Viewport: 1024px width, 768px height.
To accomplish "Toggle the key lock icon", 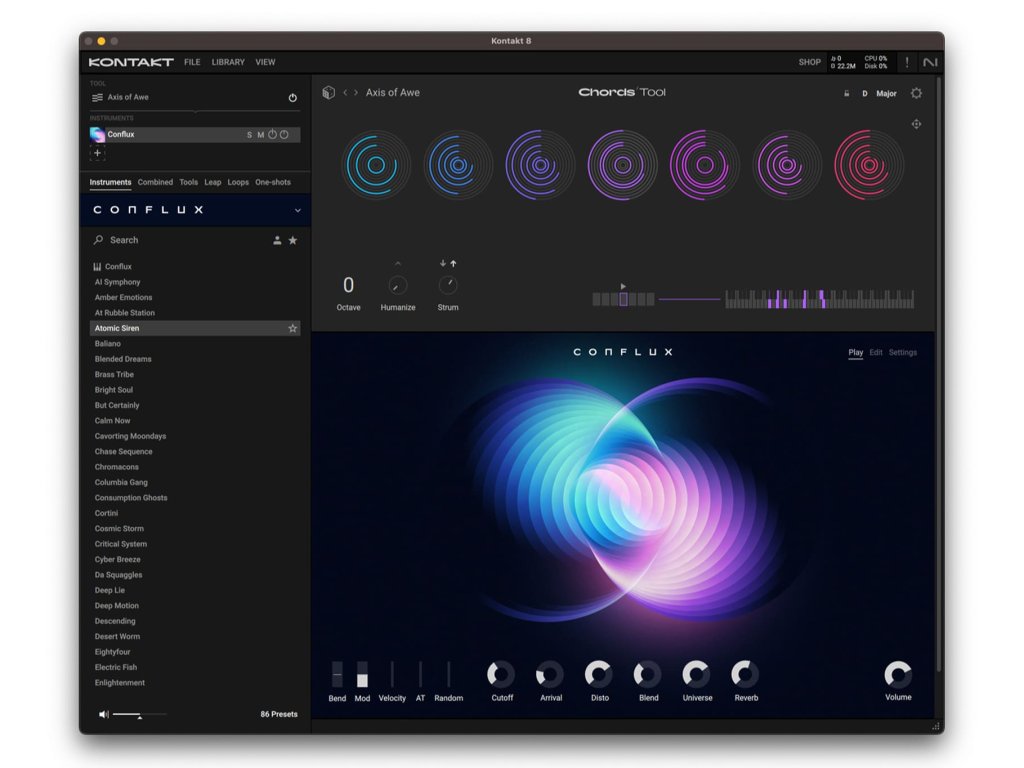I will pos(846,93).
